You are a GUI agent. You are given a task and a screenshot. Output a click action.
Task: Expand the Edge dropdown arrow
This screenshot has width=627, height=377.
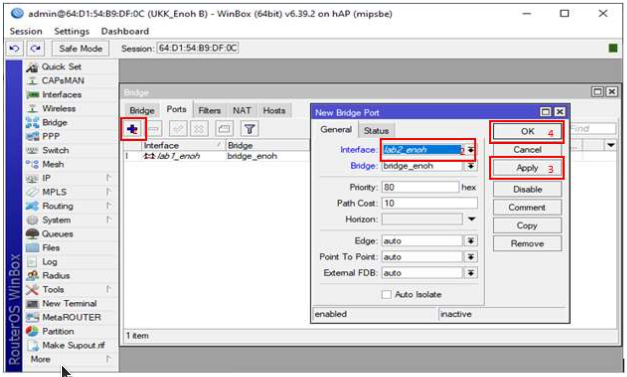point(471,241)
